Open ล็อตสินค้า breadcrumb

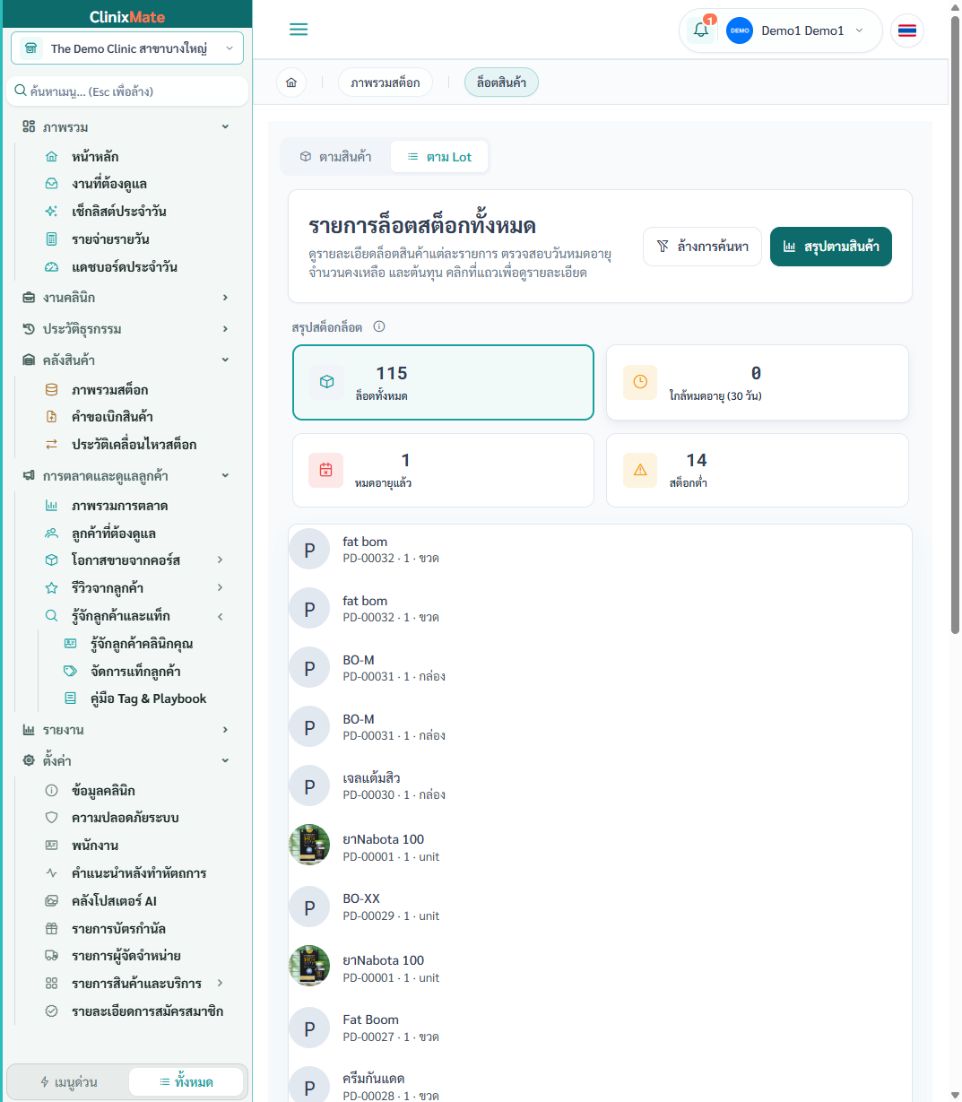coord(501,83)
